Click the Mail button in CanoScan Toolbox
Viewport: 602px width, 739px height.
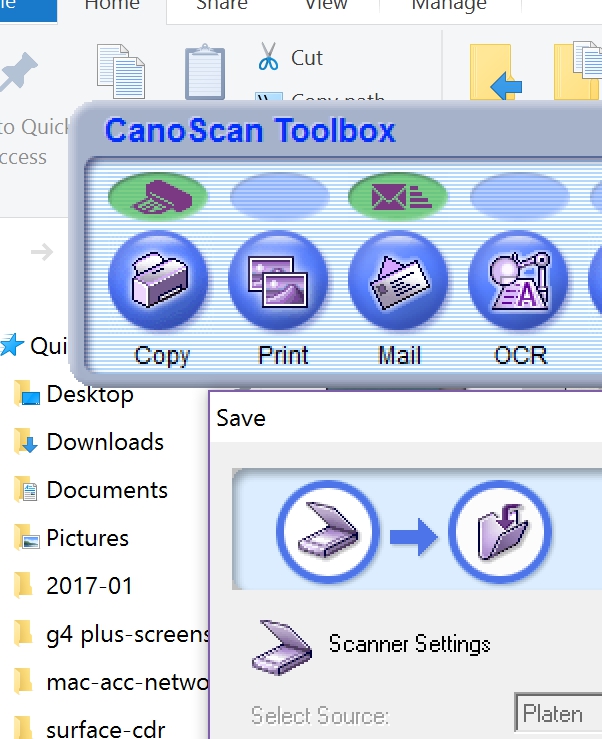click(398, 279)
